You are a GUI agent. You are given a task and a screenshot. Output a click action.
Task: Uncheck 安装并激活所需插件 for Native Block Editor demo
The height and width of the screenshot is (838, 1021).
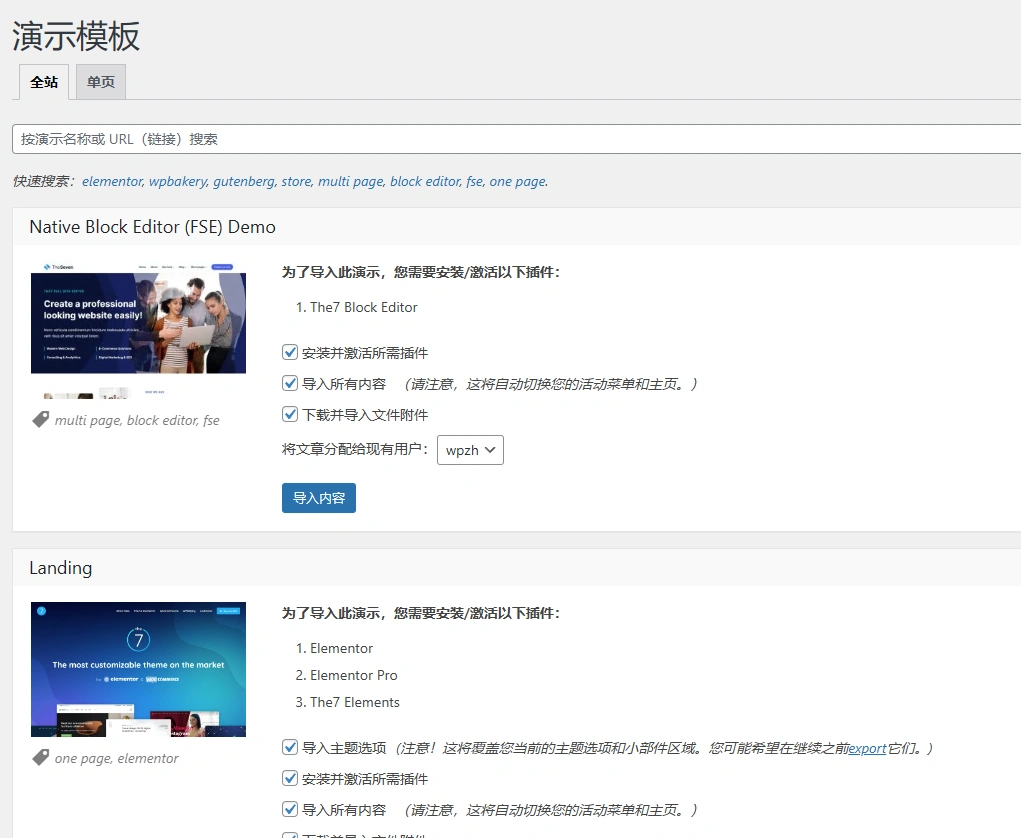(x=289, y=352)
